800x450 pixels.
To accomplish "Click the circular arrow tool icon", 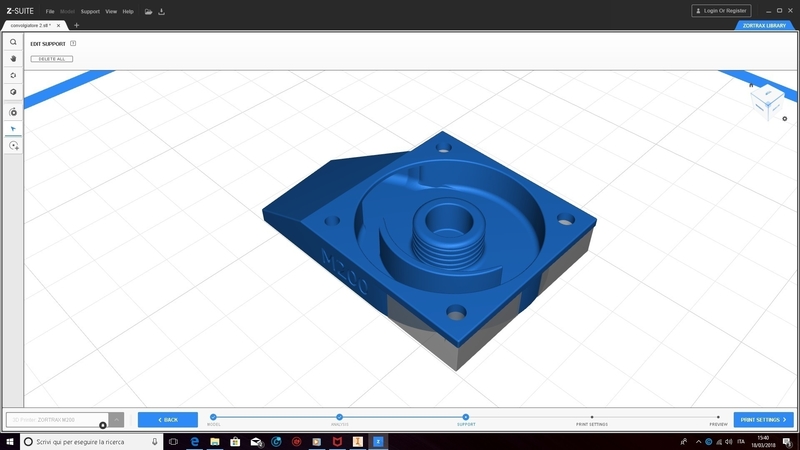I will (x=13, y=112).
